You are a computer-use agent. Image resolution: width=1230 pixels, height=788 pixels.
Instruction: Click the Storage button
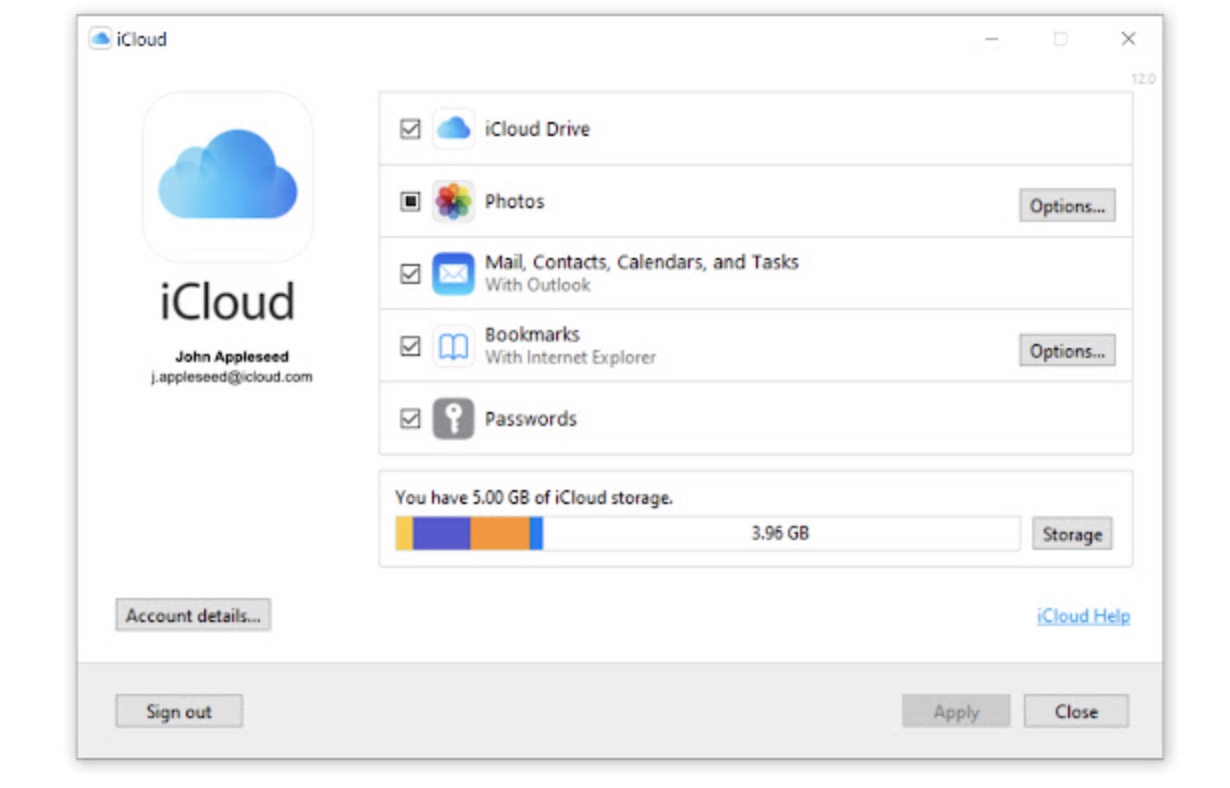click(x=1071, y=534)
